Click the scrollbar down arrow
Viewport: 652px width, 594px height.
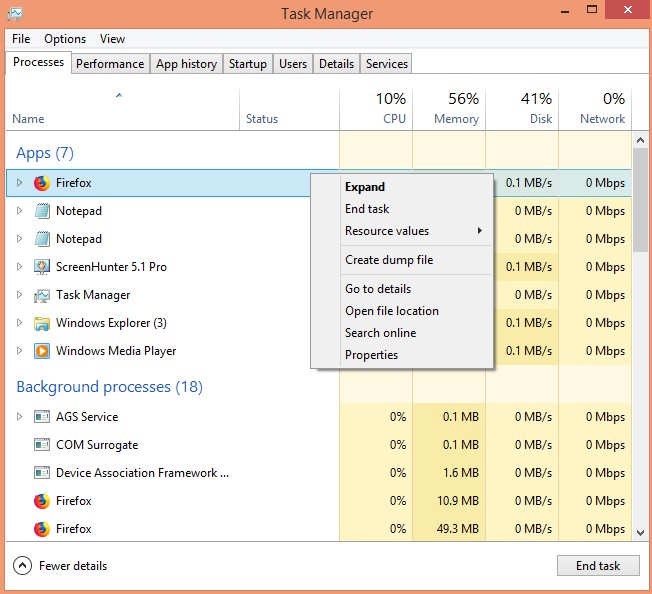pos(640,533)
